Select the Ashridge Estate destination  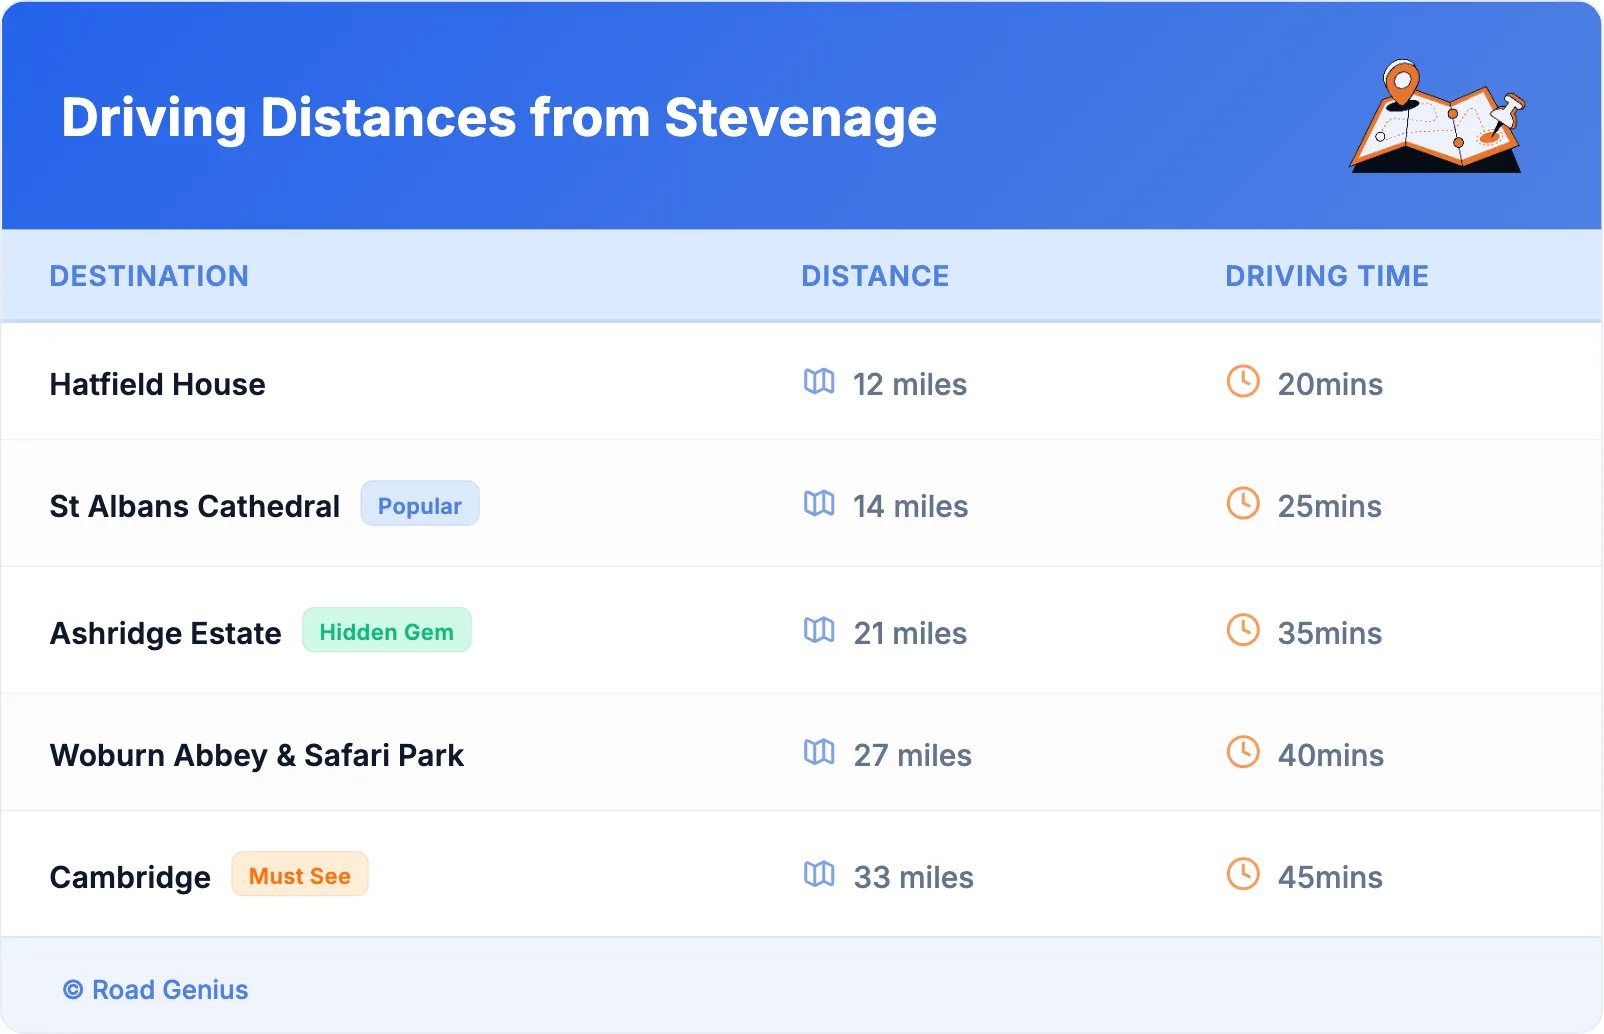[x=166, y=633]
